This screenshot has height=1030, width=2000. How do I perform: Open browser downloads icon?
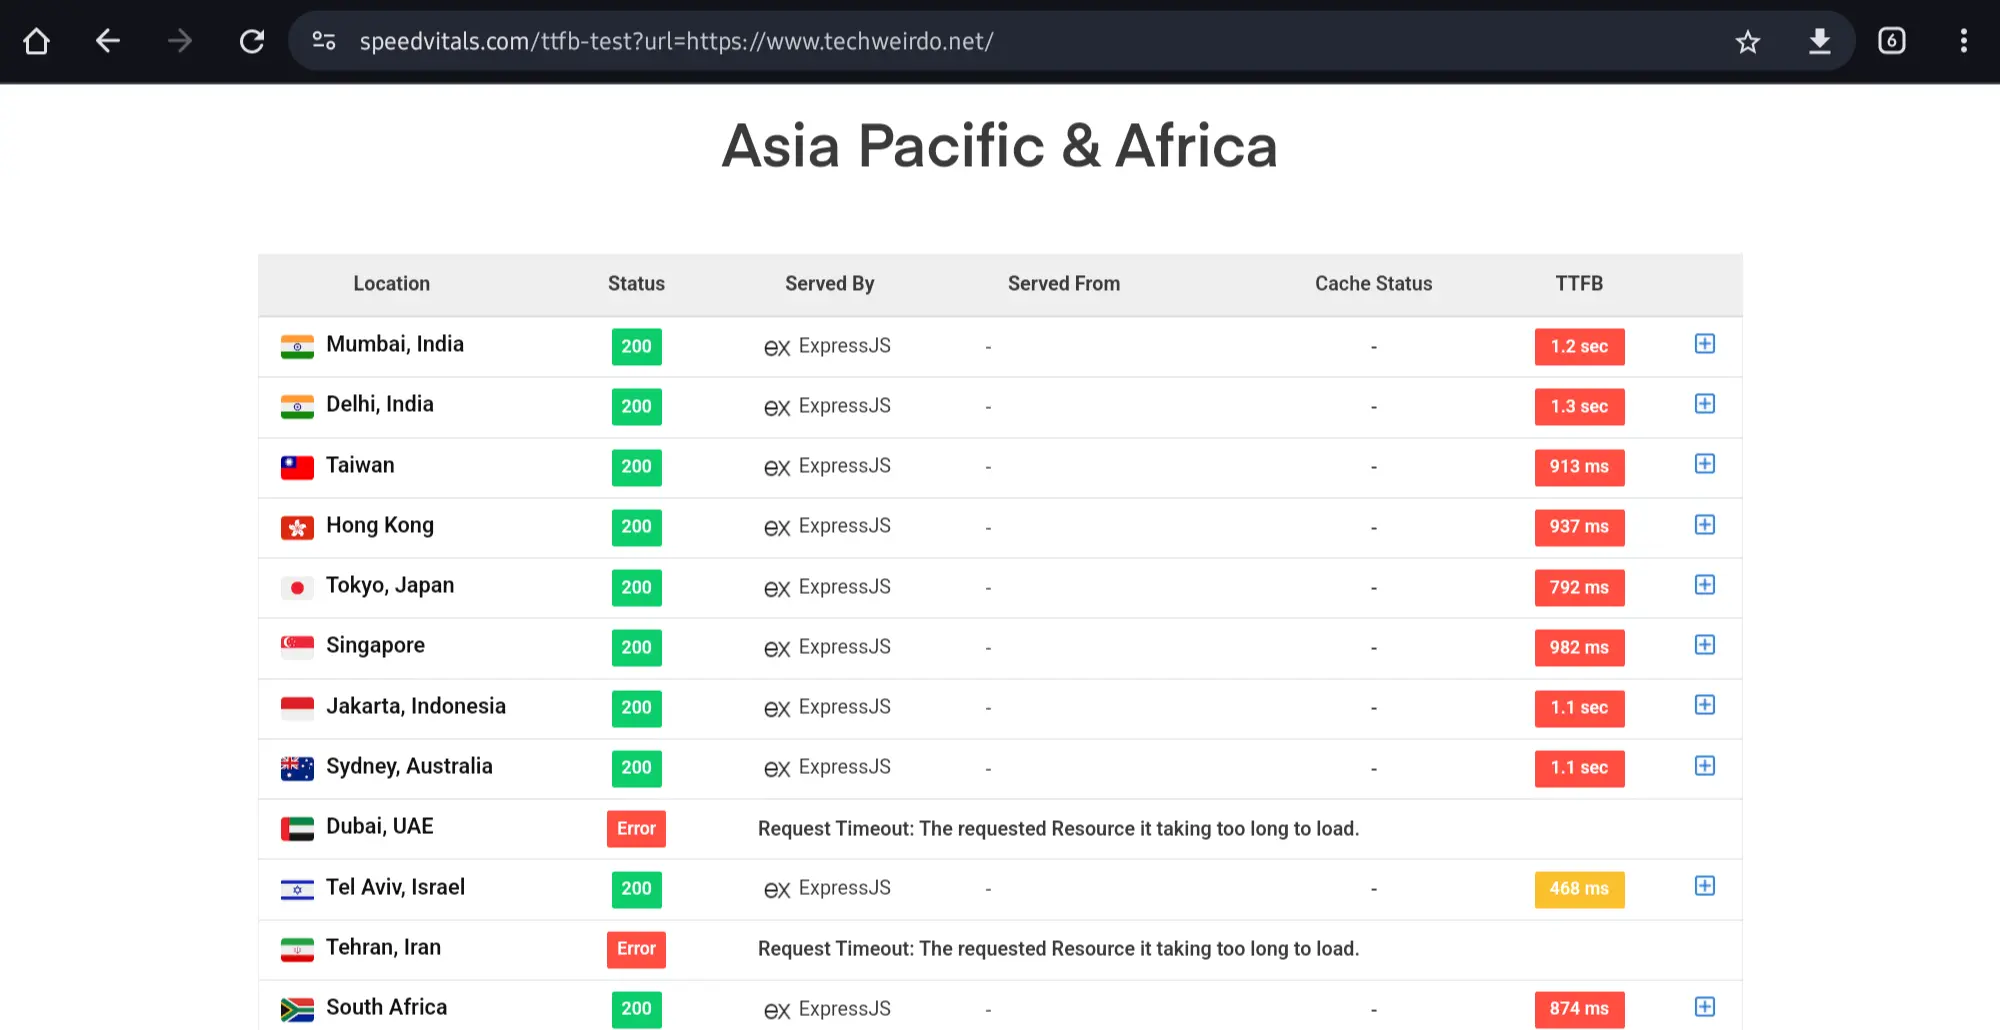tap(1820, 41)
